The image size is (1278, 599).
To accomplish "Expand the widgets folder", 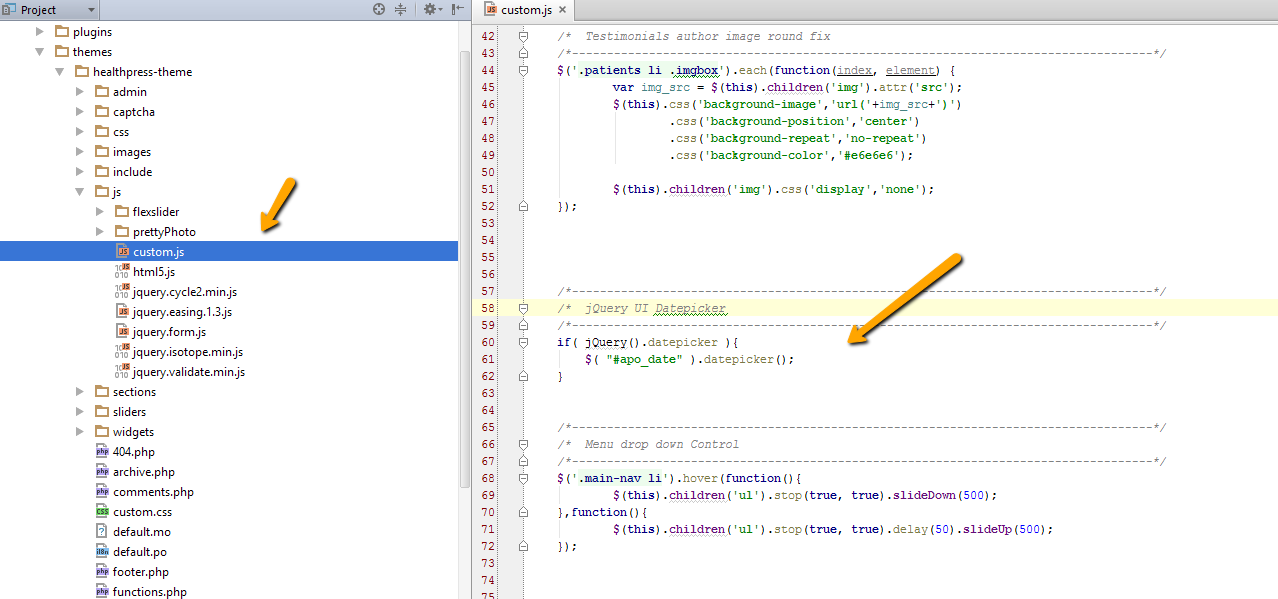I will point(80,432).
